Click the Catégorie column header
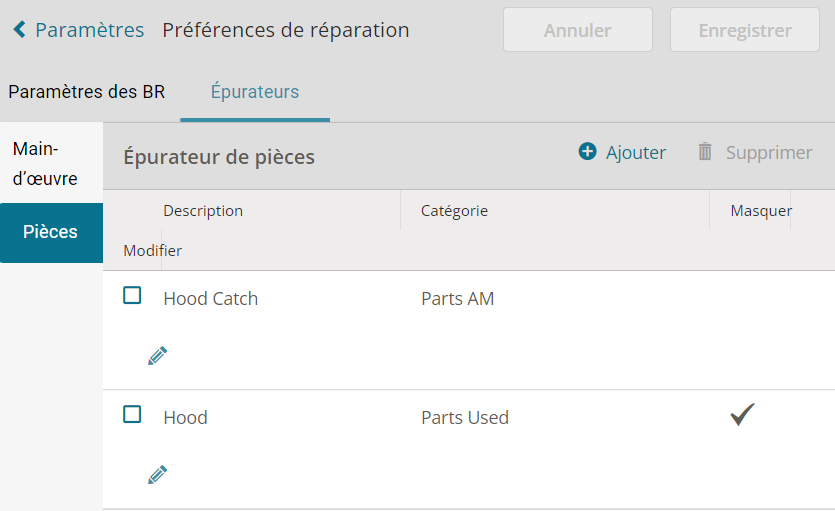This screenshot has height=511, width=835. click(x=454, y=211)
